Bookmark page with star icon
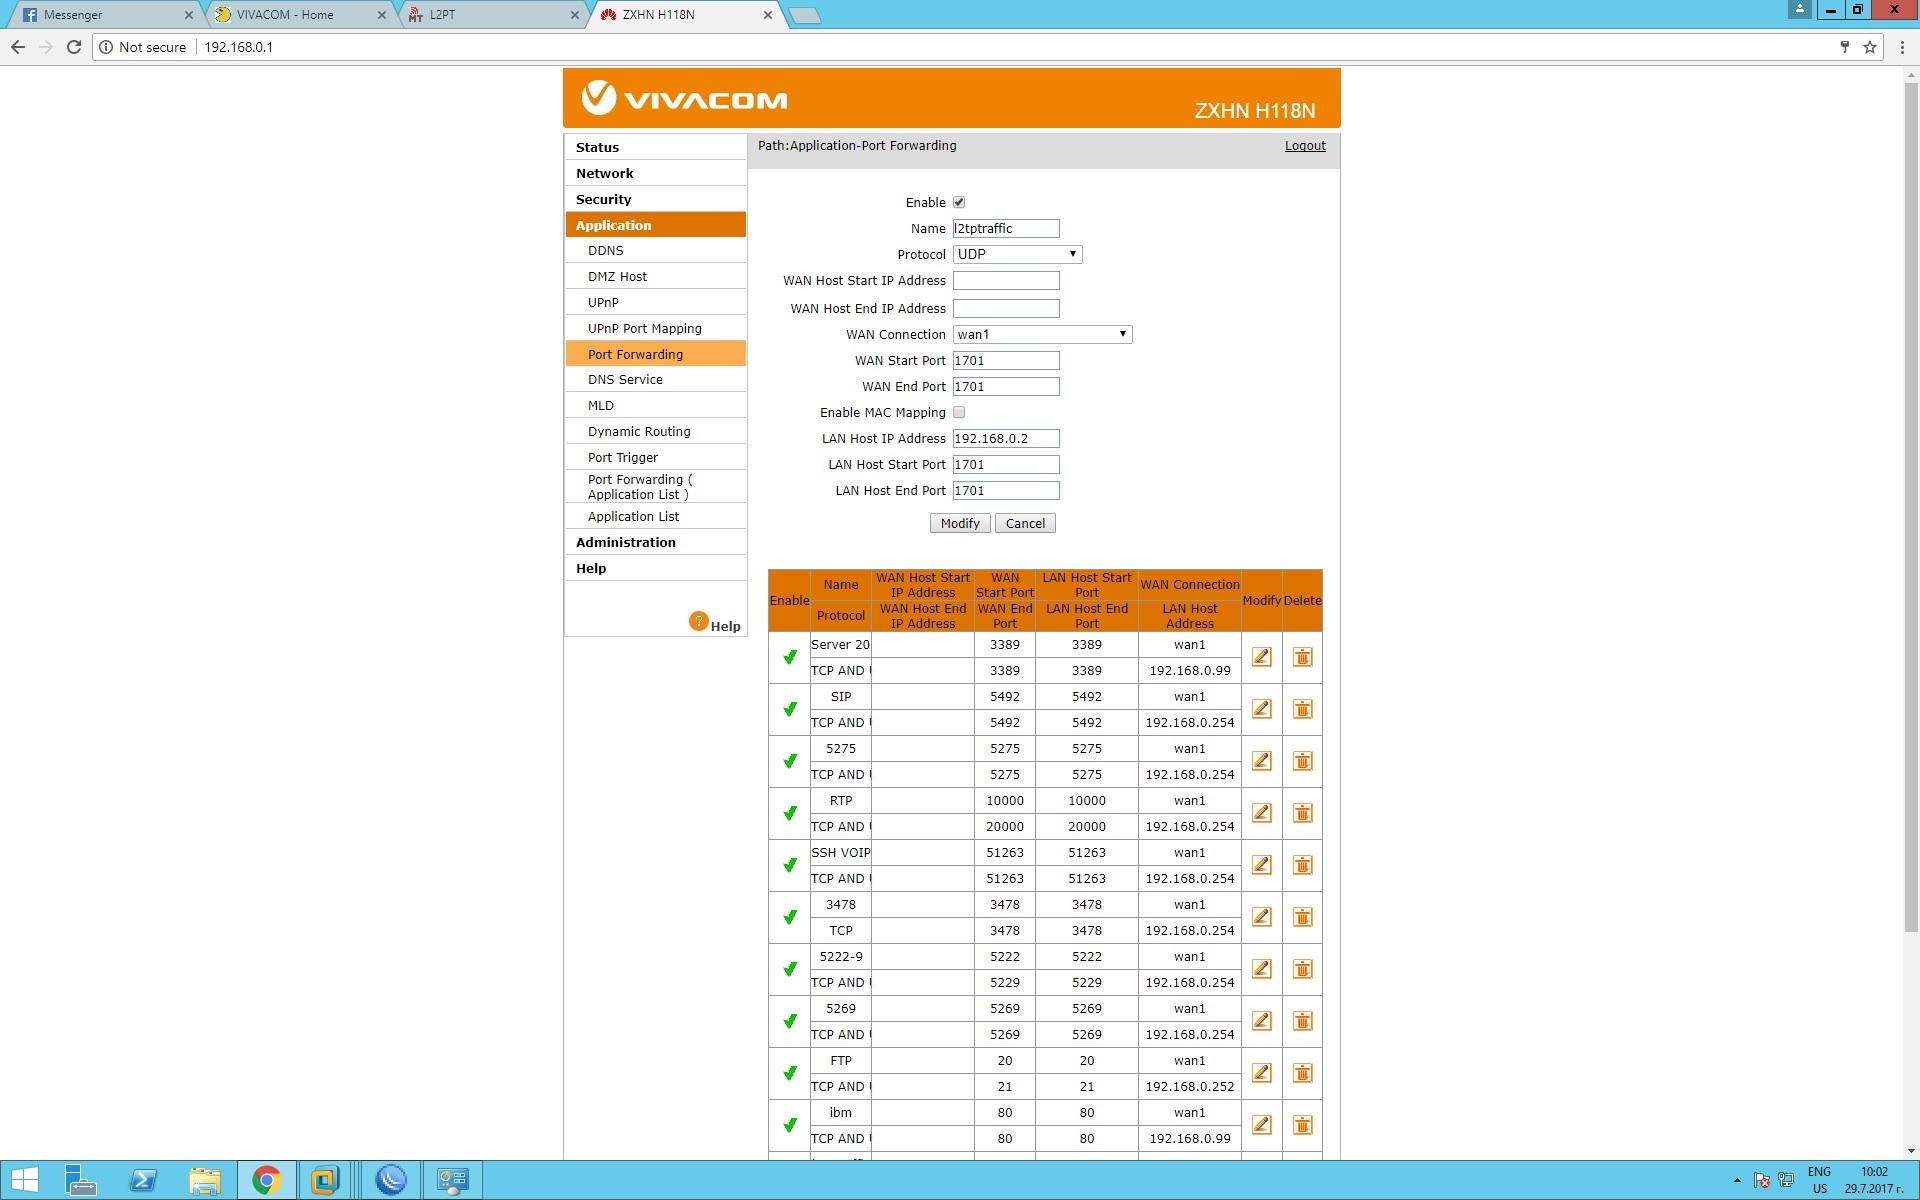Image resolution: width=1920 pixels, height=1200 pixels. [1869, 47]
